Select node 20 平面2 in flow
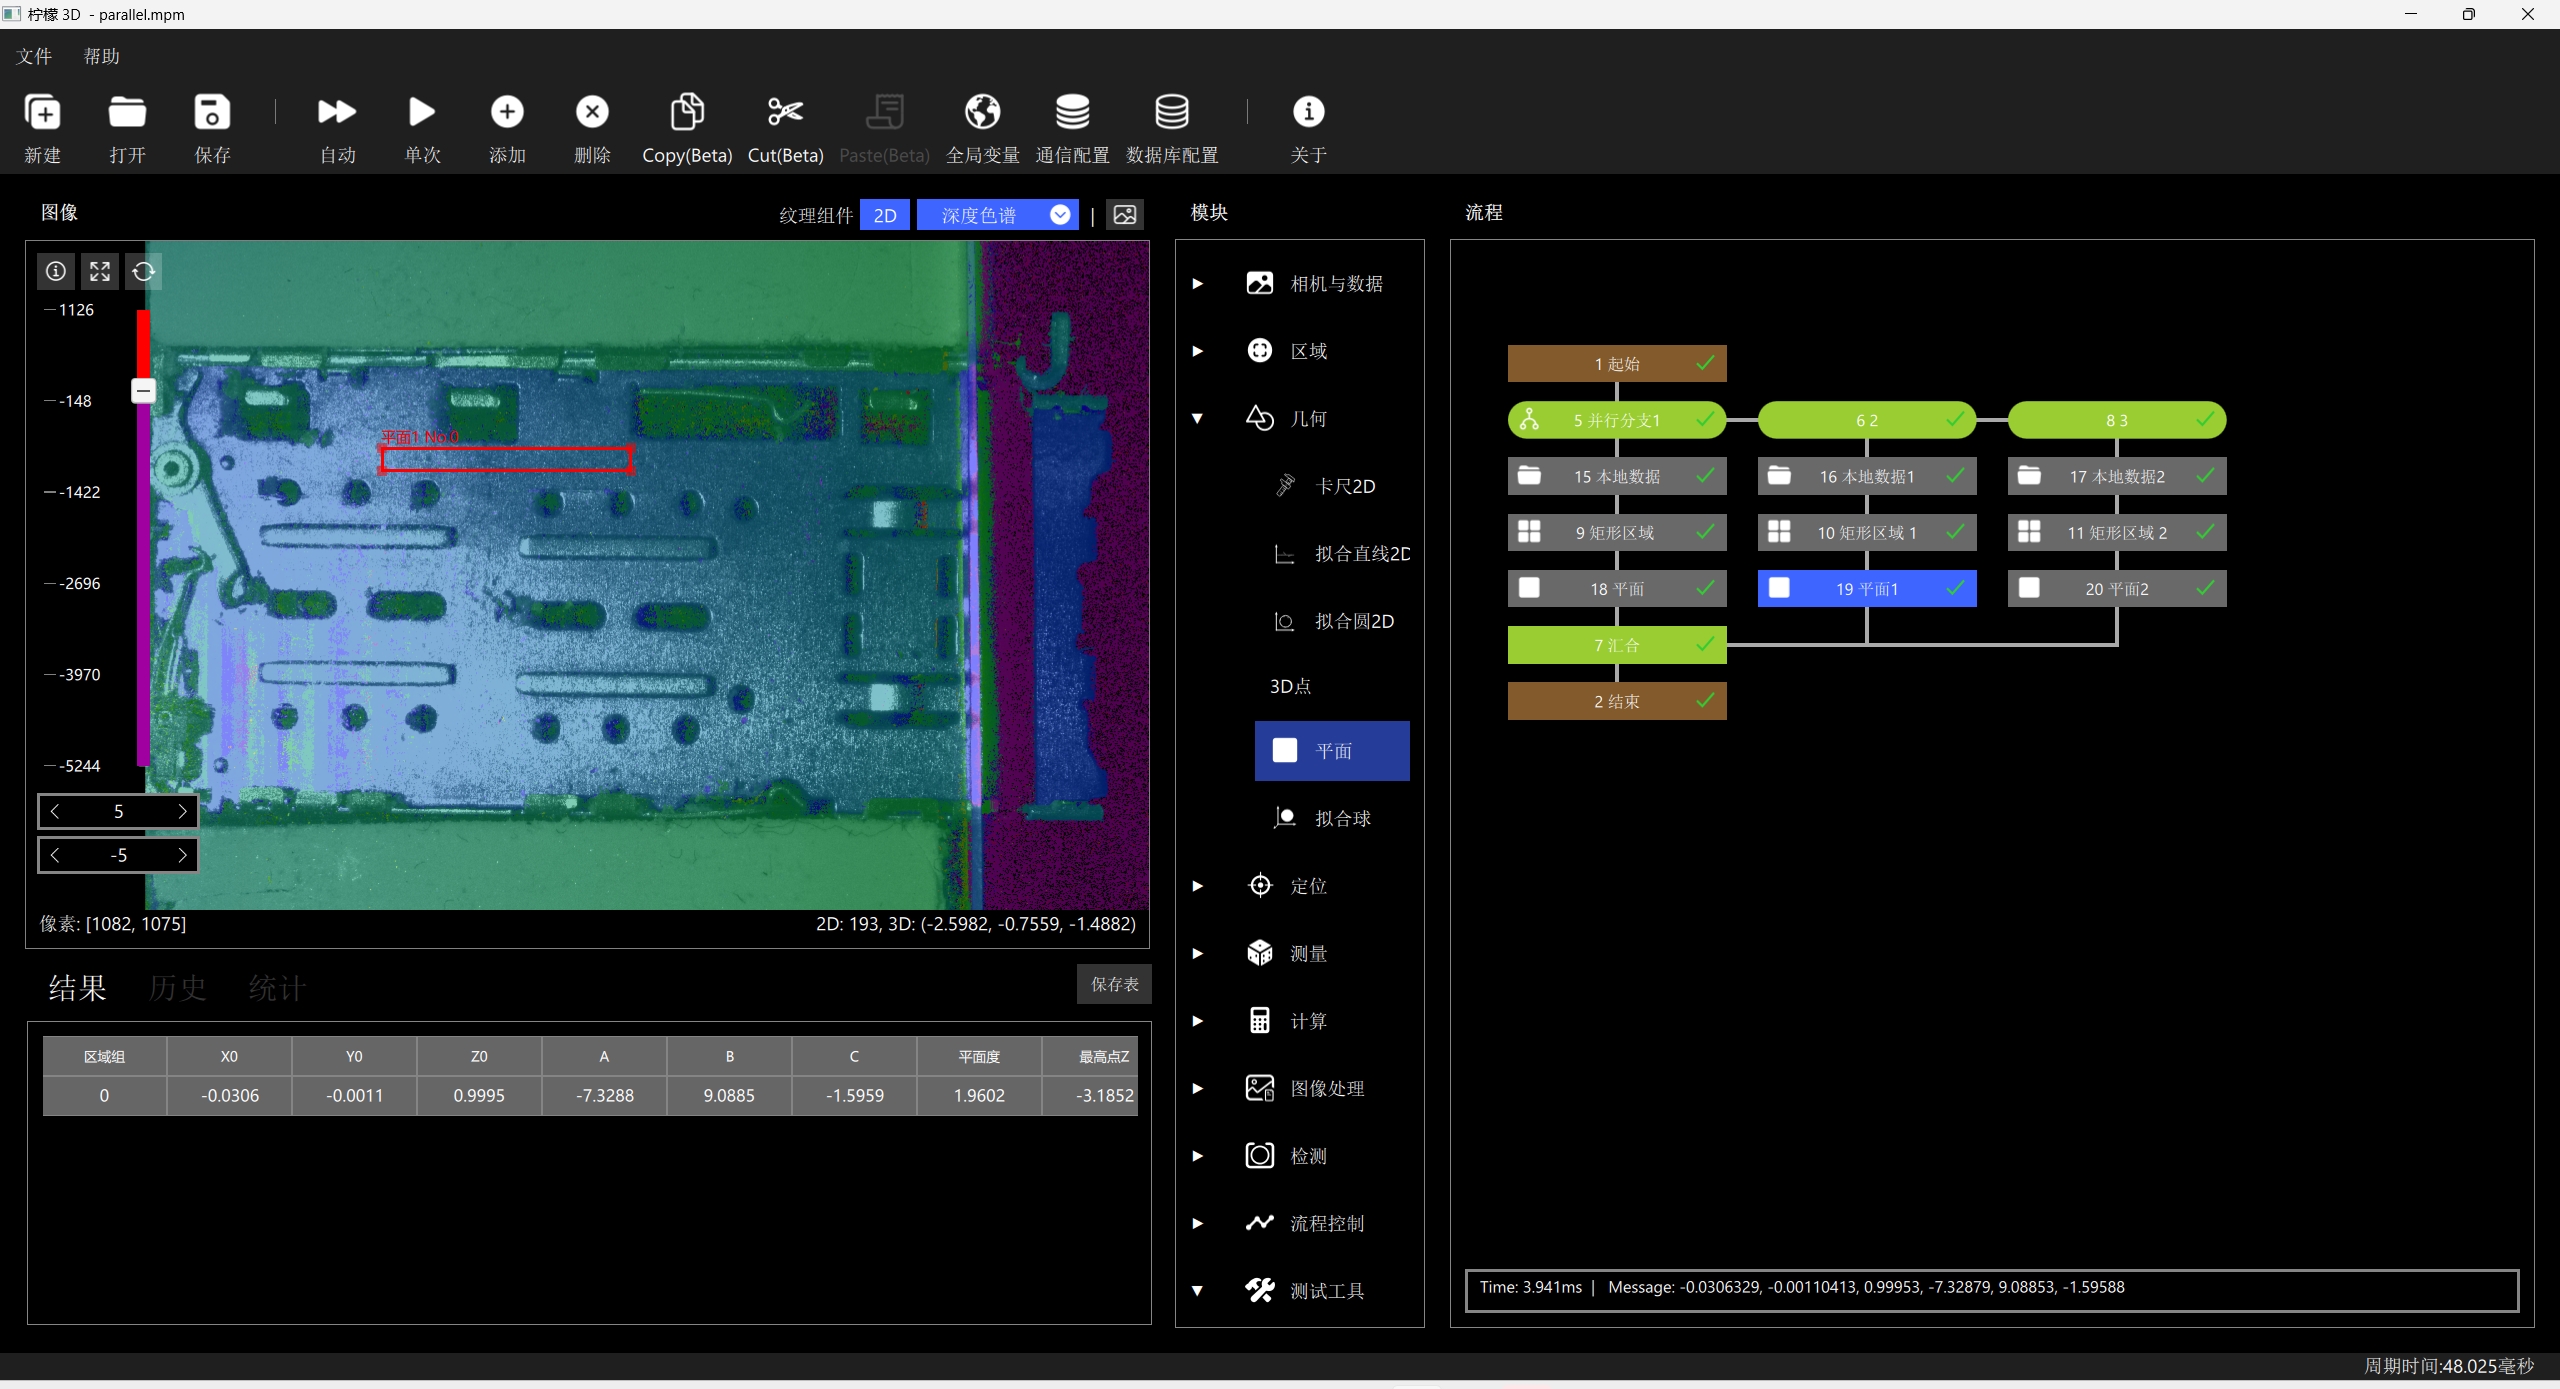The height and width of the screenshot is (1389, 2560). click(2117, 588)
